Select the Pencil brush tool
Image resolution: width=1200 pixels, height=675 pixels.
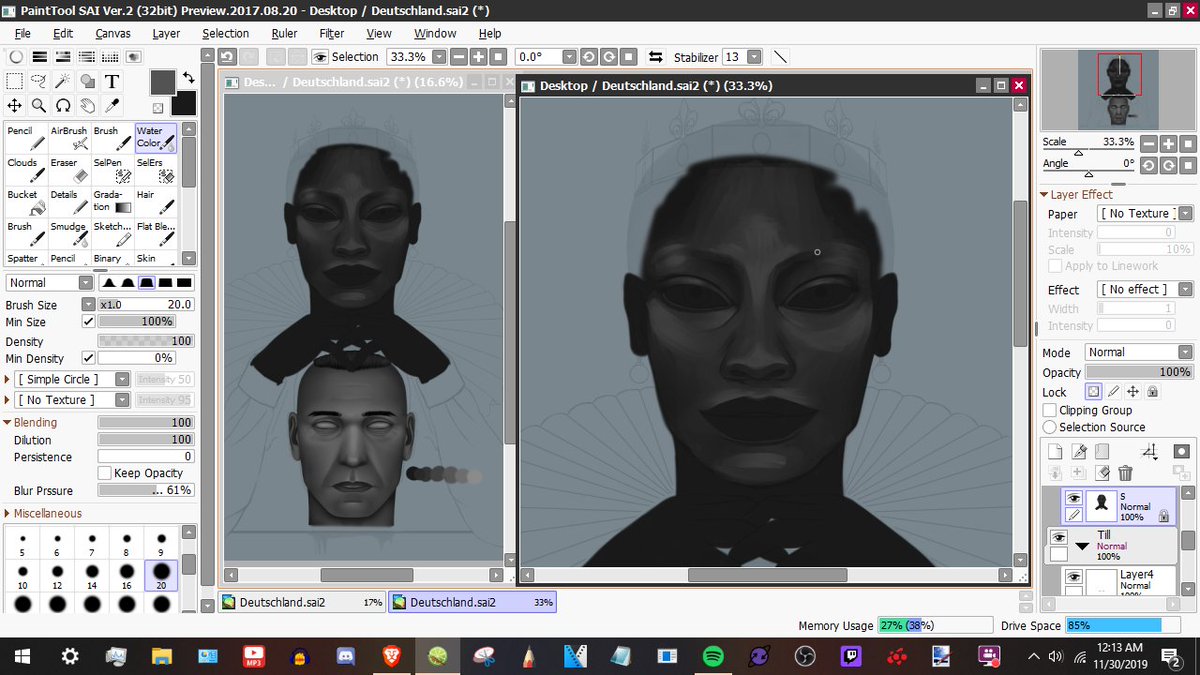tap(25, 139)
